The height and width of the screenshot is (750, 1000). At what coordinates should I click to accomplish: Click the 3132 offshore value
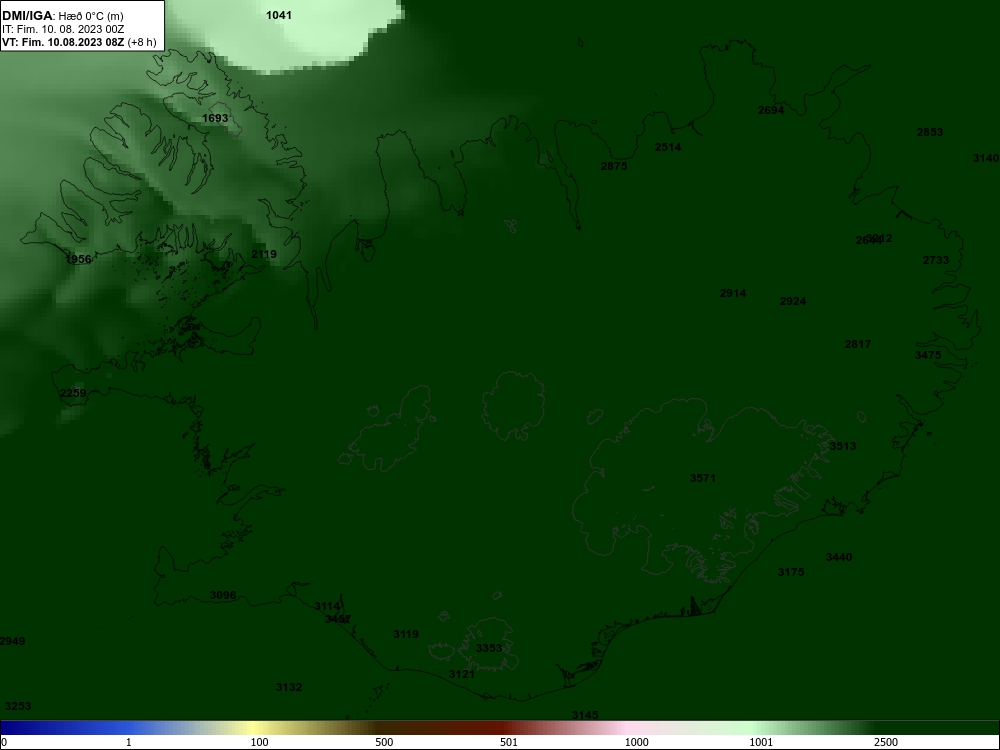[x=289, y=687]
